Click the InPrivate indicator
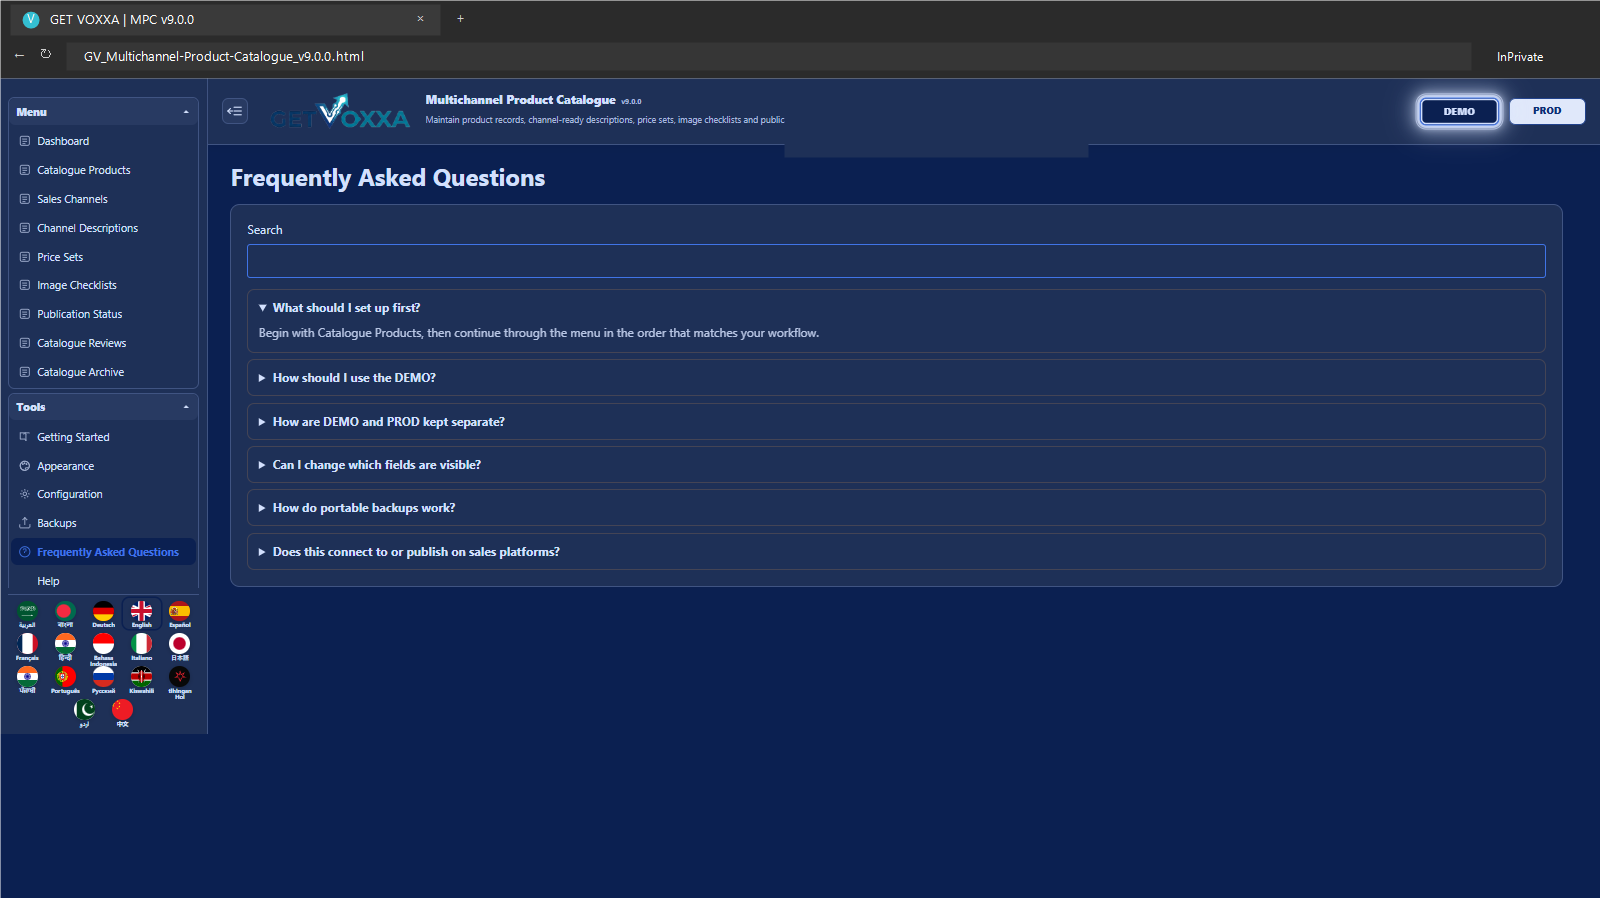The width and height of the screenshot is (1600, 898). tap(1520, 57)
